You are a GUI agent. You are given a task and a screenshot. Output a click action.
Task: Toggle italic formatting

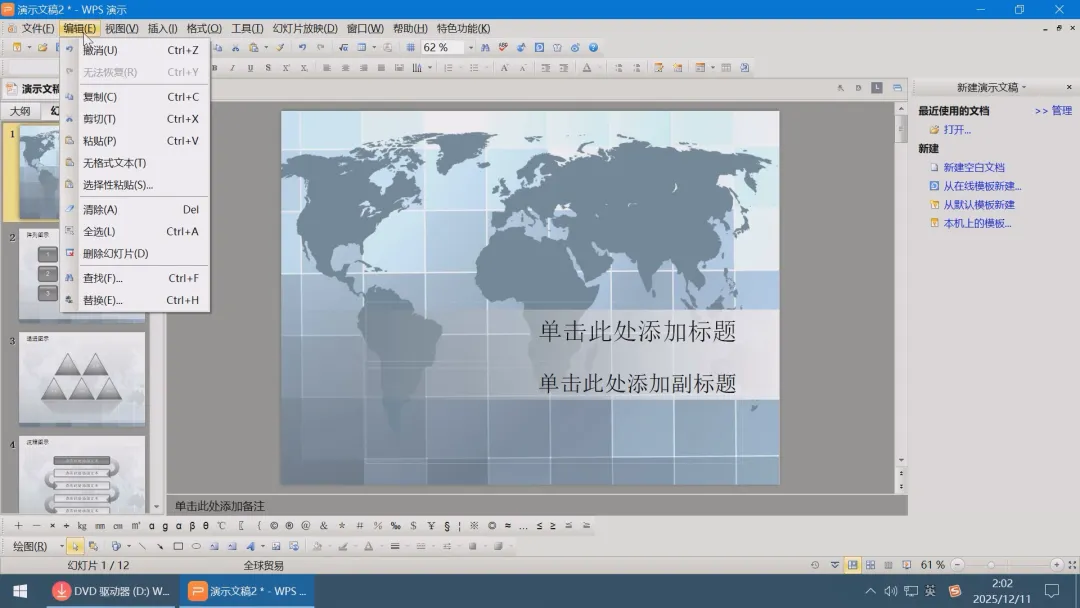[x=232, y=67]
